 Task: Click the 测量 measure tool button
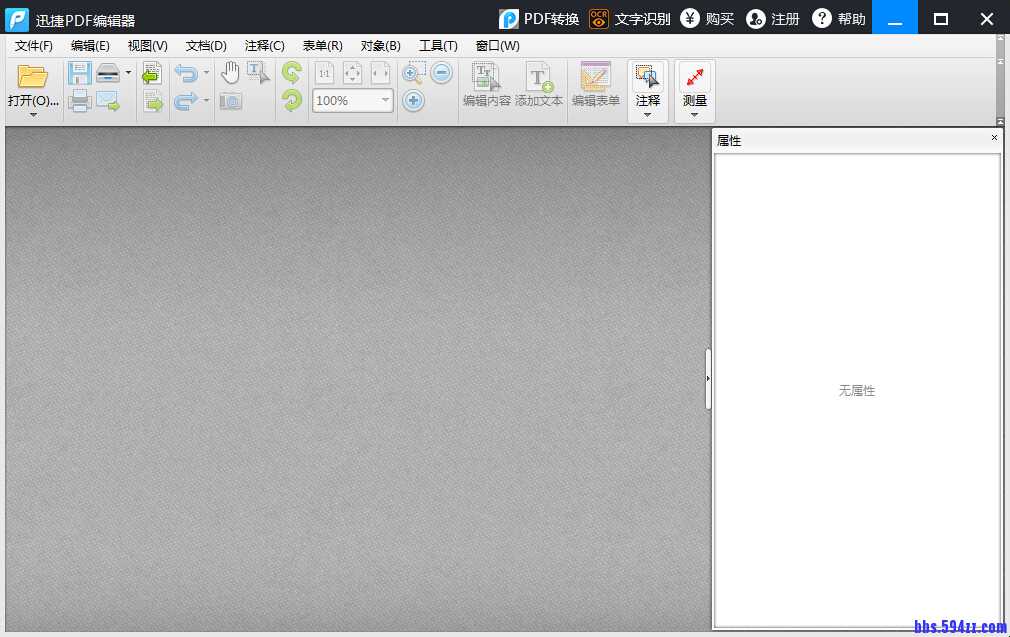695,84
